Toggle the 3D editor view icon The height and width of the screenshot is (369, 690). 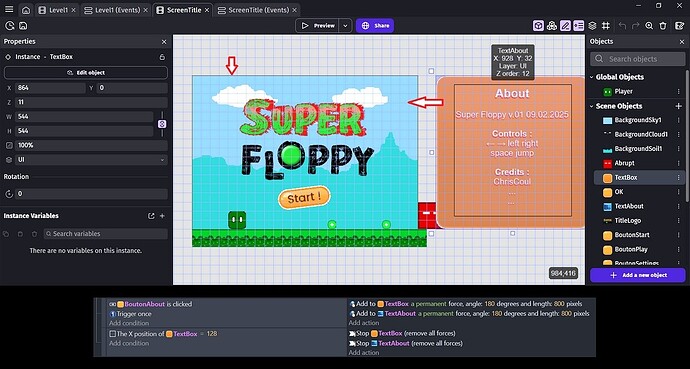coord(538,26)
